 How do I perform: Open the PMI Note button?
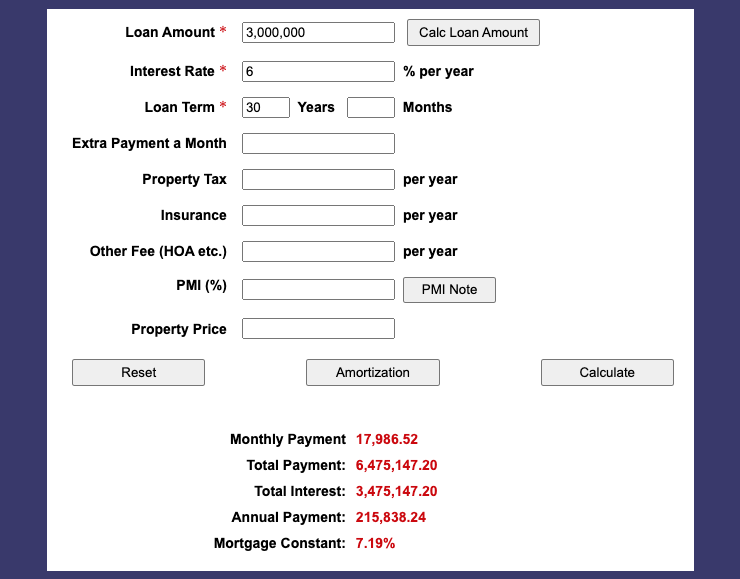(449, 290)
